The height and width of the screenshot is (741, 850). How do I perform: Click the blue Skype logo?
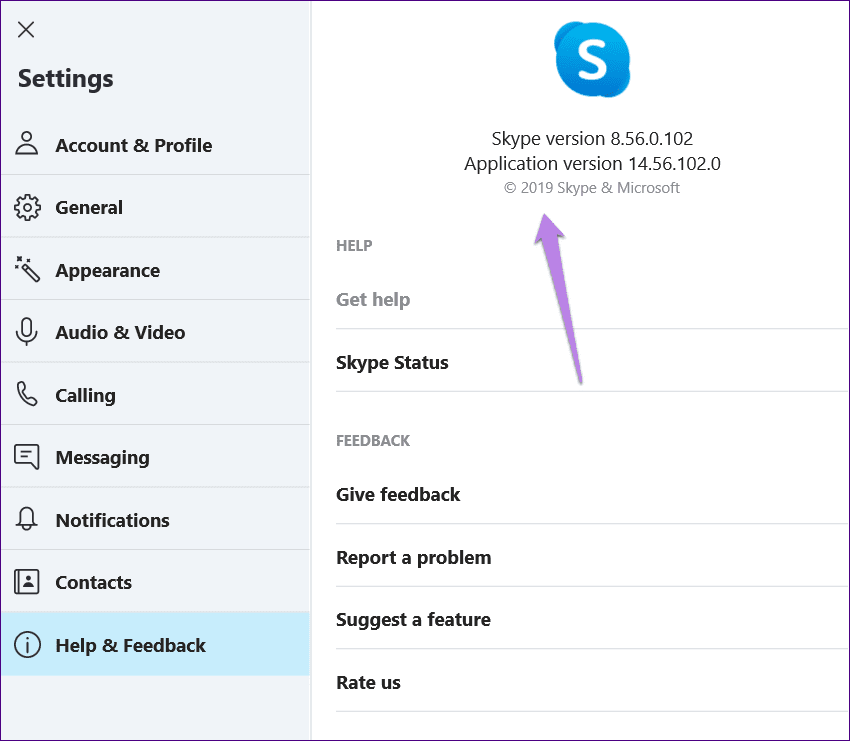(592, 59)
